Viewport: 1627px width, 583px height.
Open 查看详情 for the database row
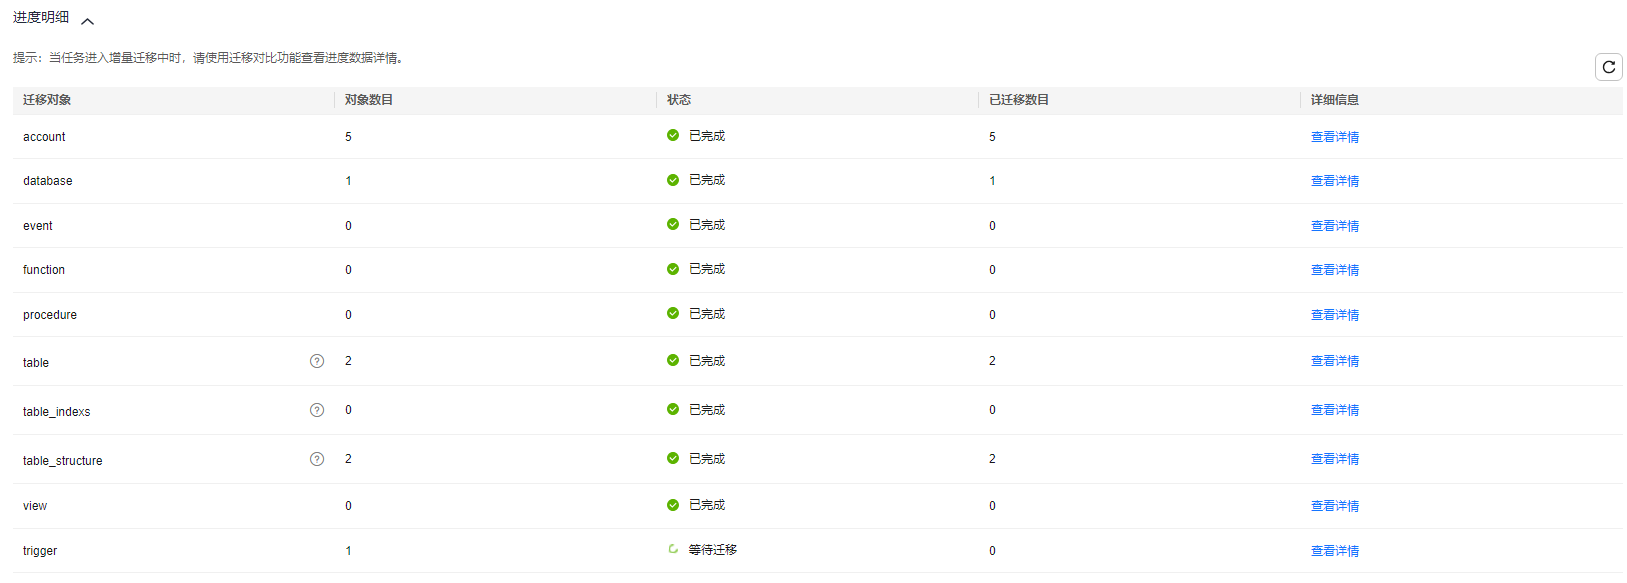pyautogui.click(x=1335, y=181)
